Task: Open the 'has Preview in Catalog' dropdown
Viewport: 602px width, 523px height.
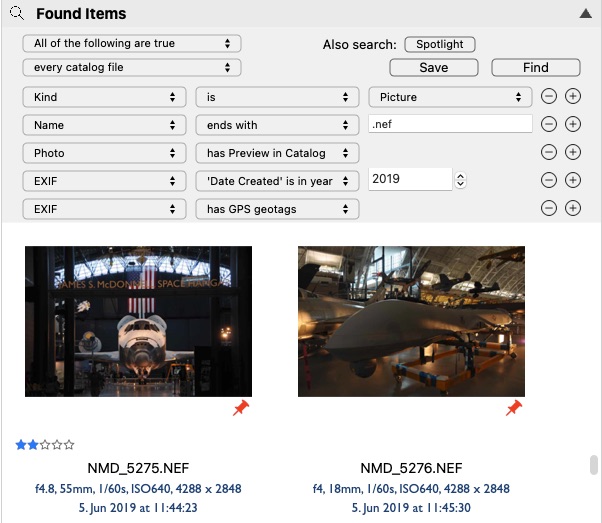Action: [x=277, y=153]
